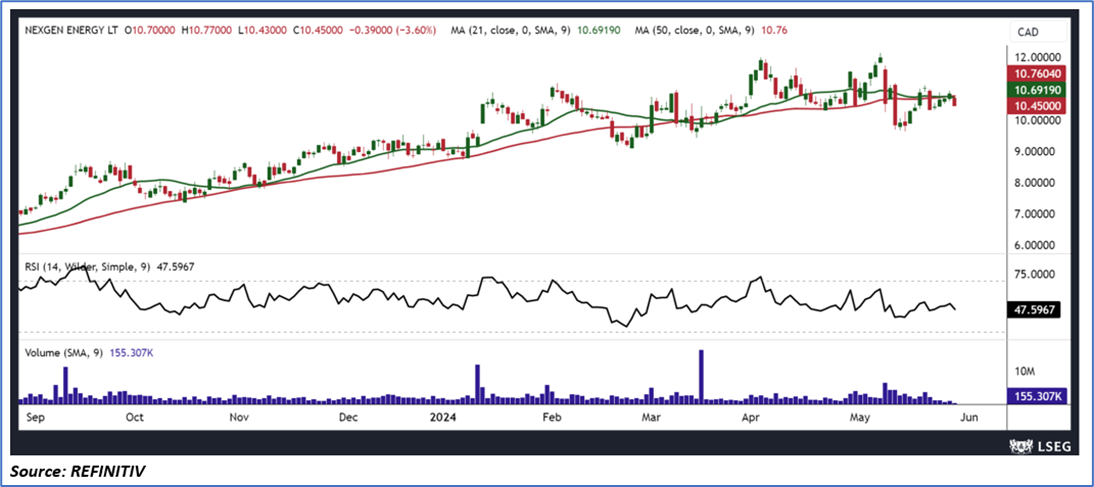
Task: Click the 155.307K value beside Volume legend
Action: (x=132, y=354)
